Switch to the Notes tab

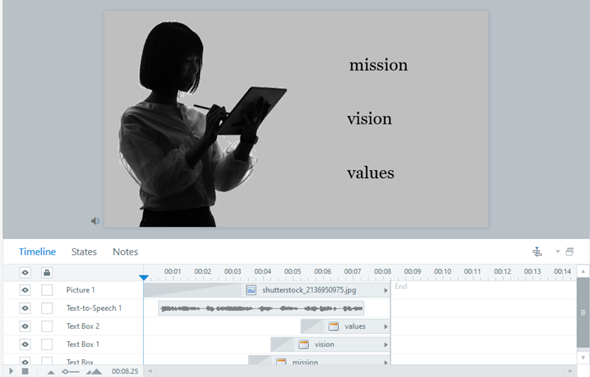[125, 252]
